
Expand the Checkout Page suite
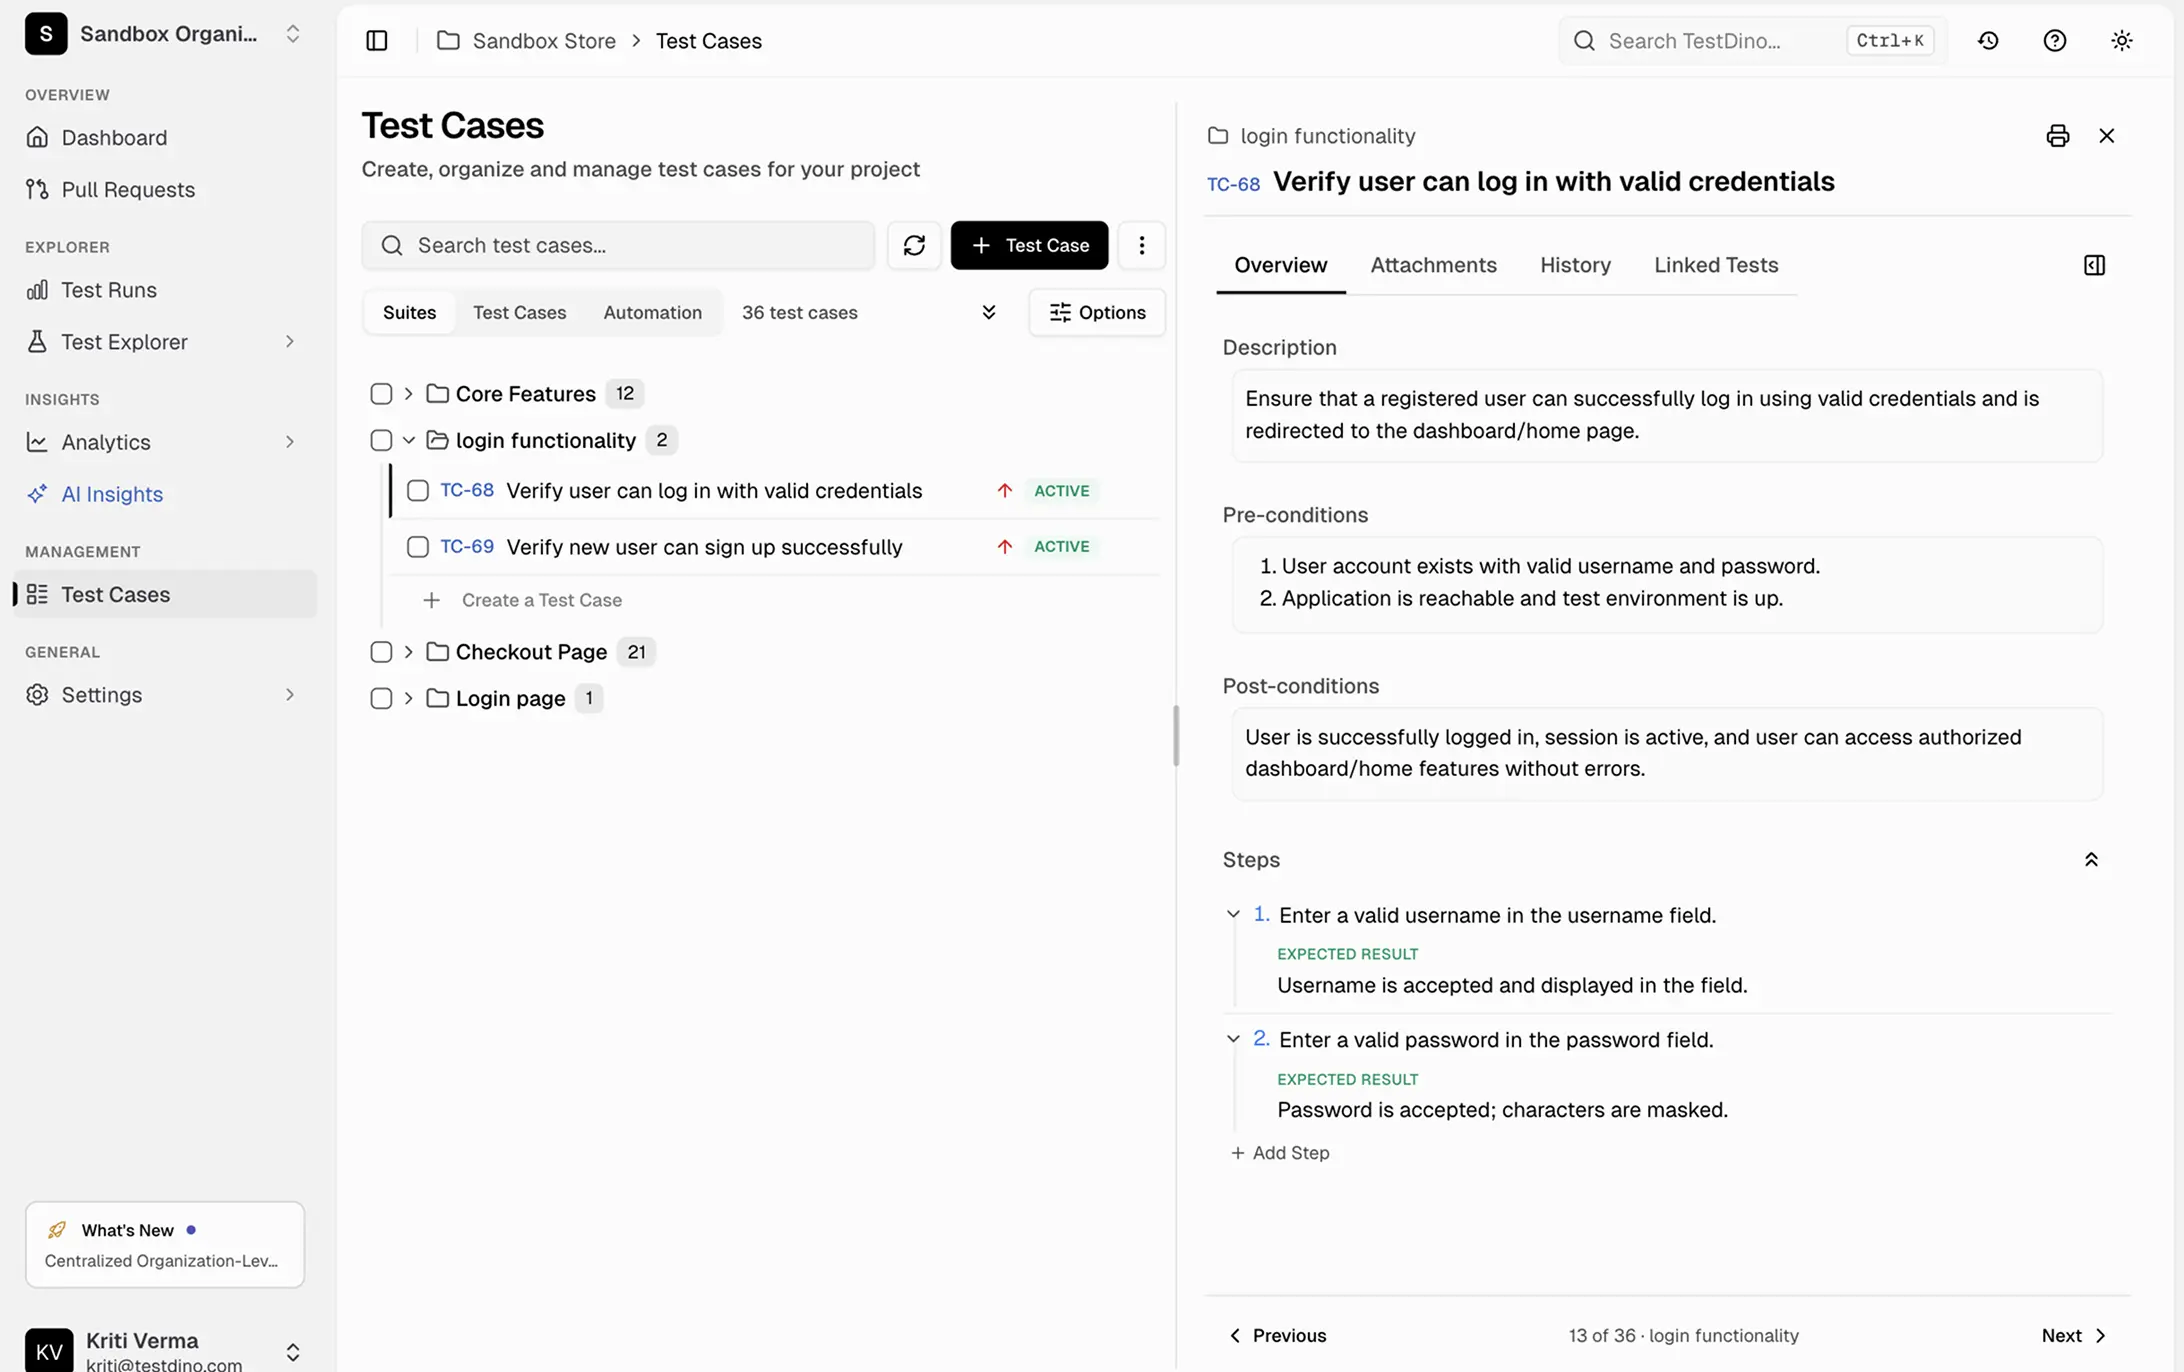(x=408, y=652)
